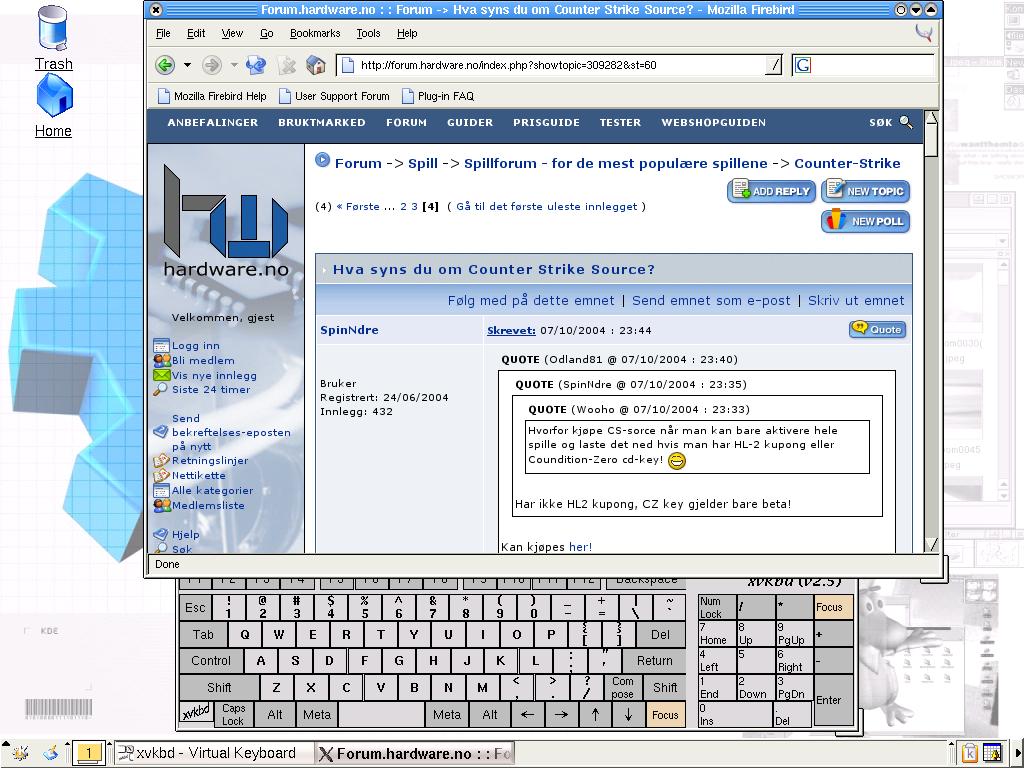Open the Help menu
The width and height of the screenshot is (1024, 768).
tap(407, 33)
